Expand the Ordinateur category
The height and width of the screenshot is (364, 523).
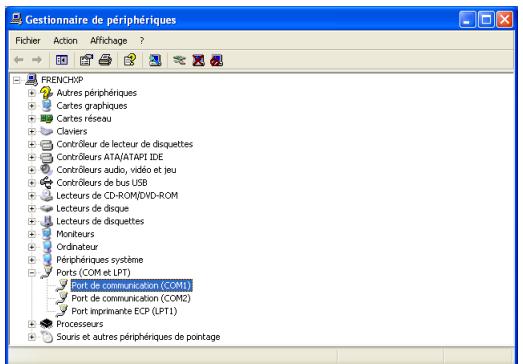[x=32, y=247]
